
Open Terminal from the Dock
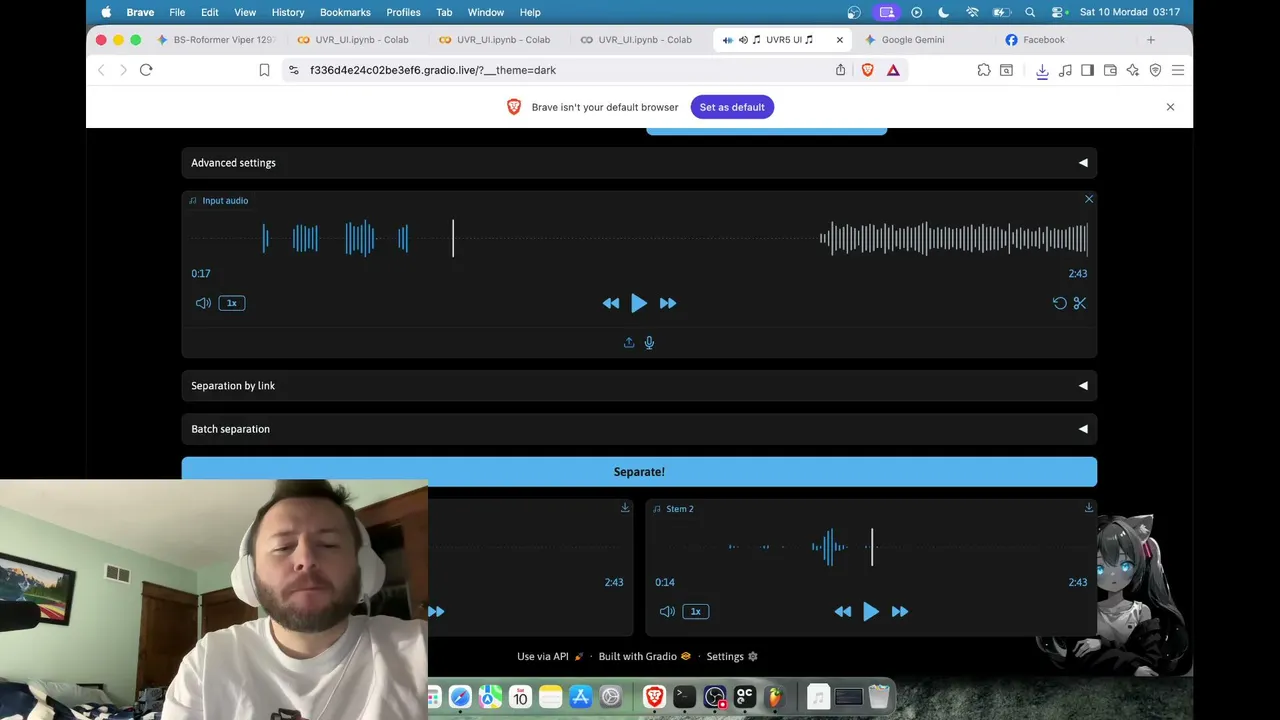[x=684, y=697]
